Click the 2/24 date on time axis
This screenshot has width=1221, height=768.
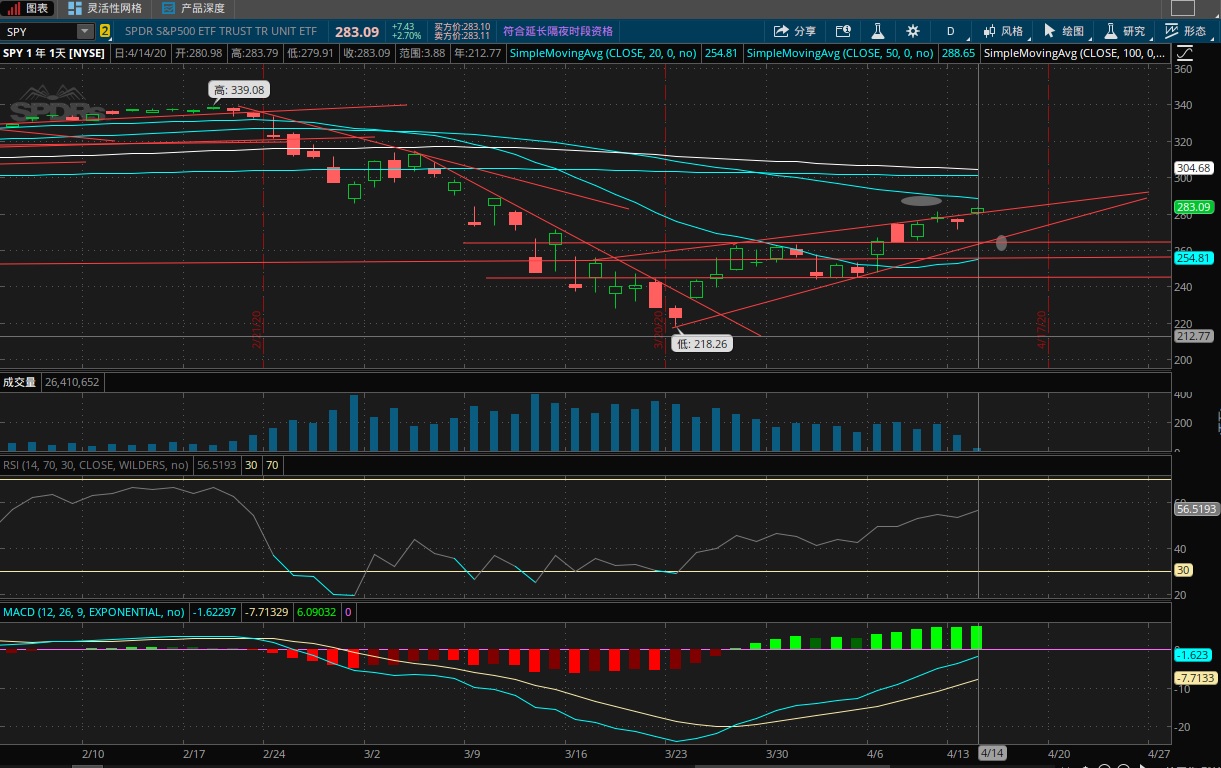coord(273,753)
